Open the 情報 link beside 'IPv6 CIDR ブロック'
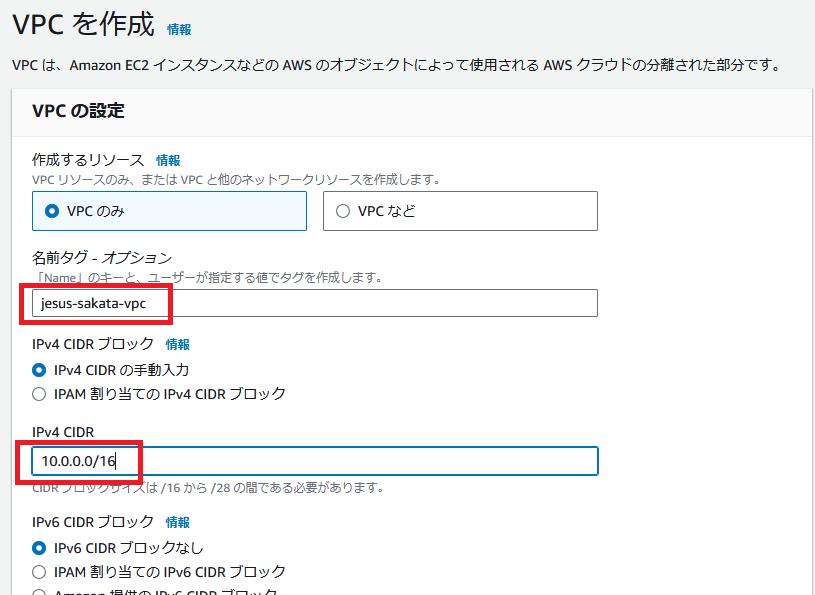Image resolution: width=815 pixels, height=595 pixels. tap(177, 522)
